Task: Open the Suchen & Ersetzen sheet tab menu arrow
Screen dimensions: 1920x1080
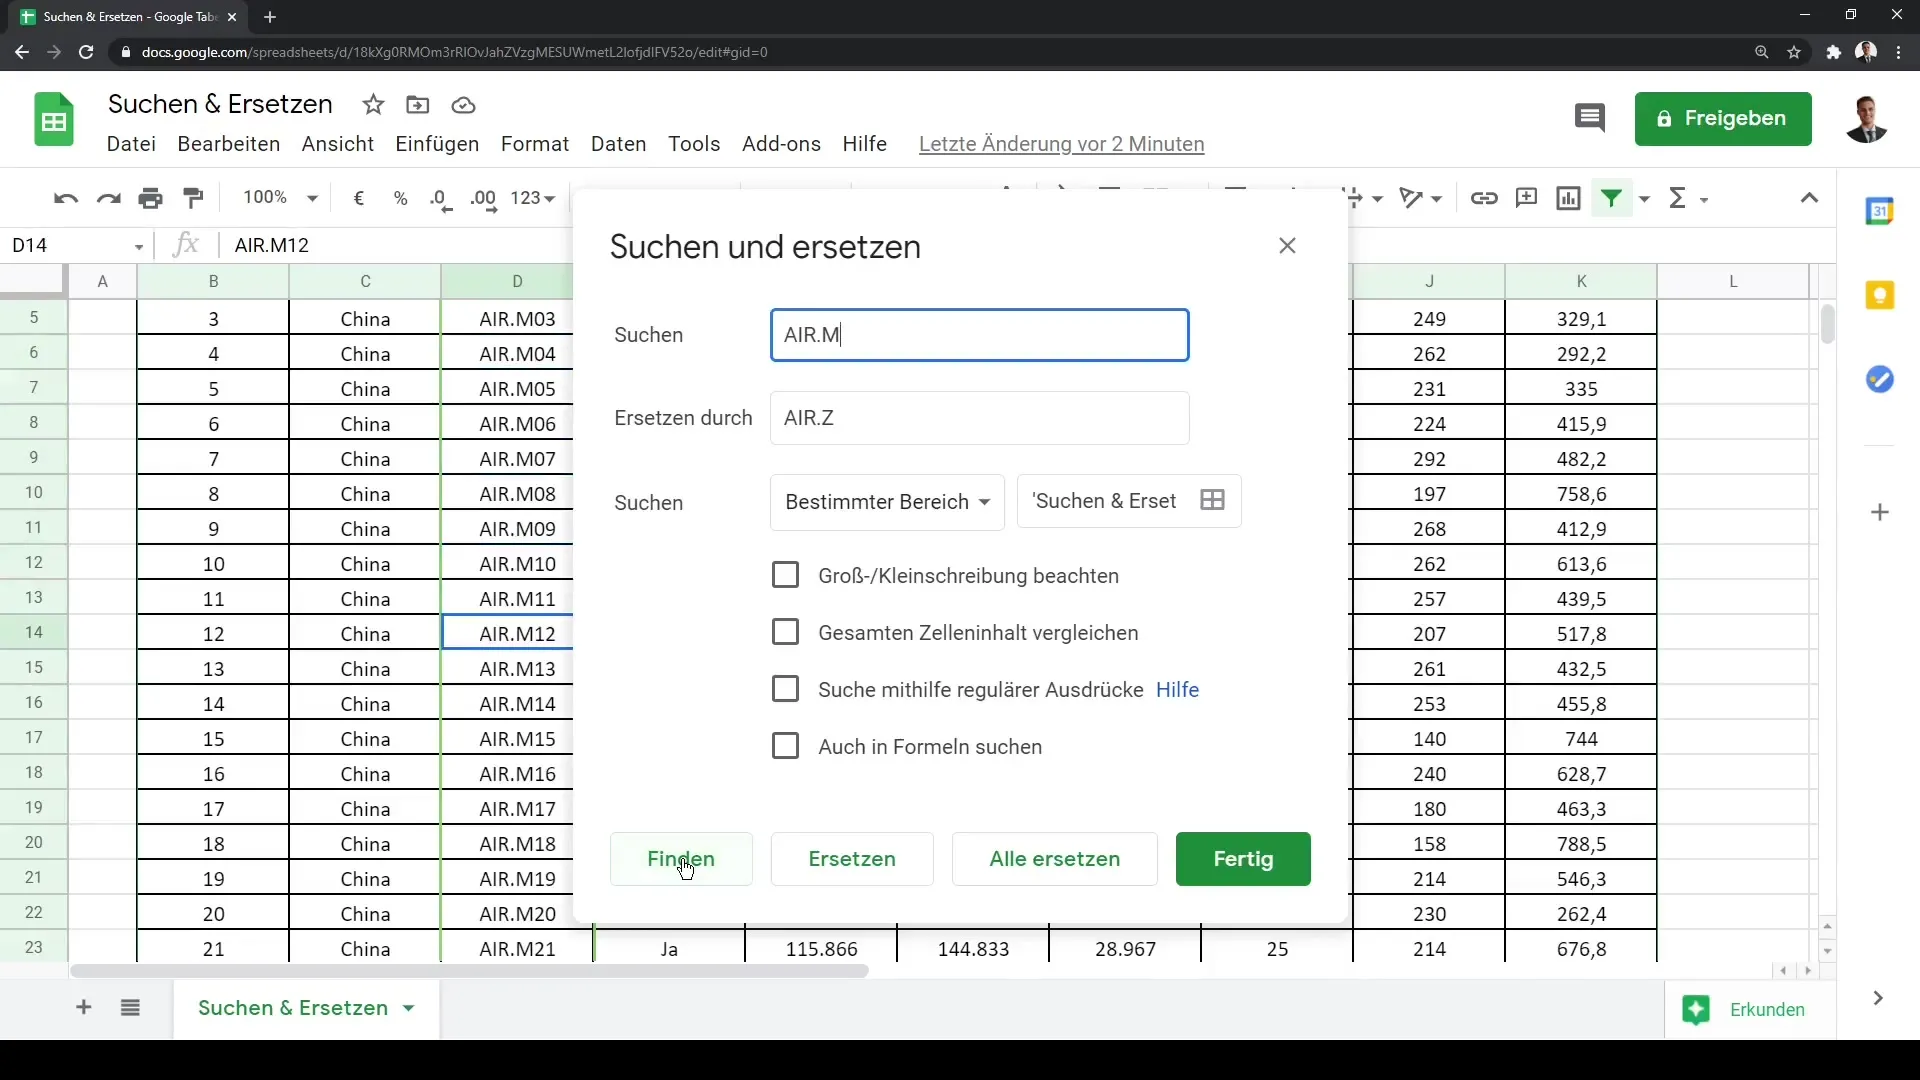Action: 408,1008
